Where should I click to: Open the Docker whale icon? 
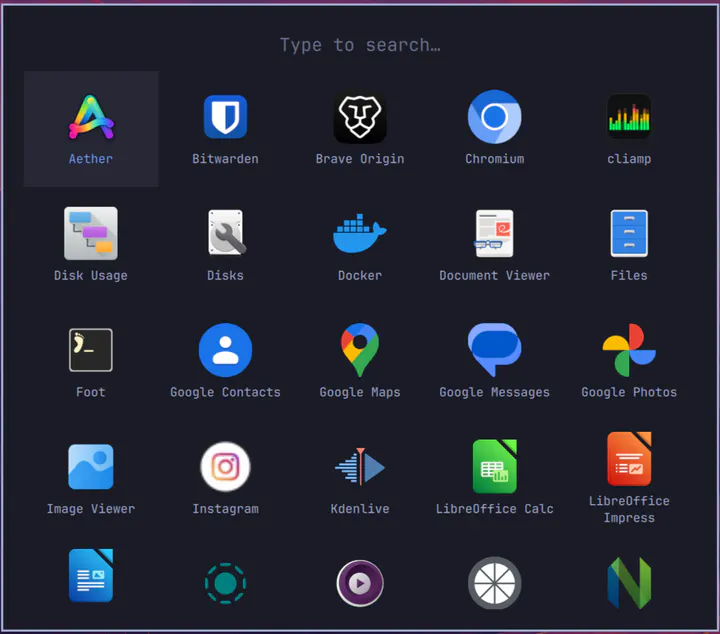360,233
